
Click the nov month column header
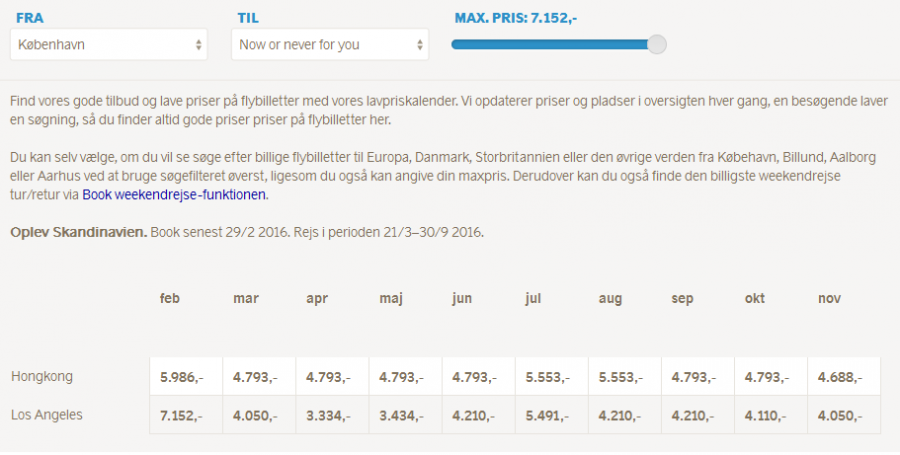[x=829, y=299]
